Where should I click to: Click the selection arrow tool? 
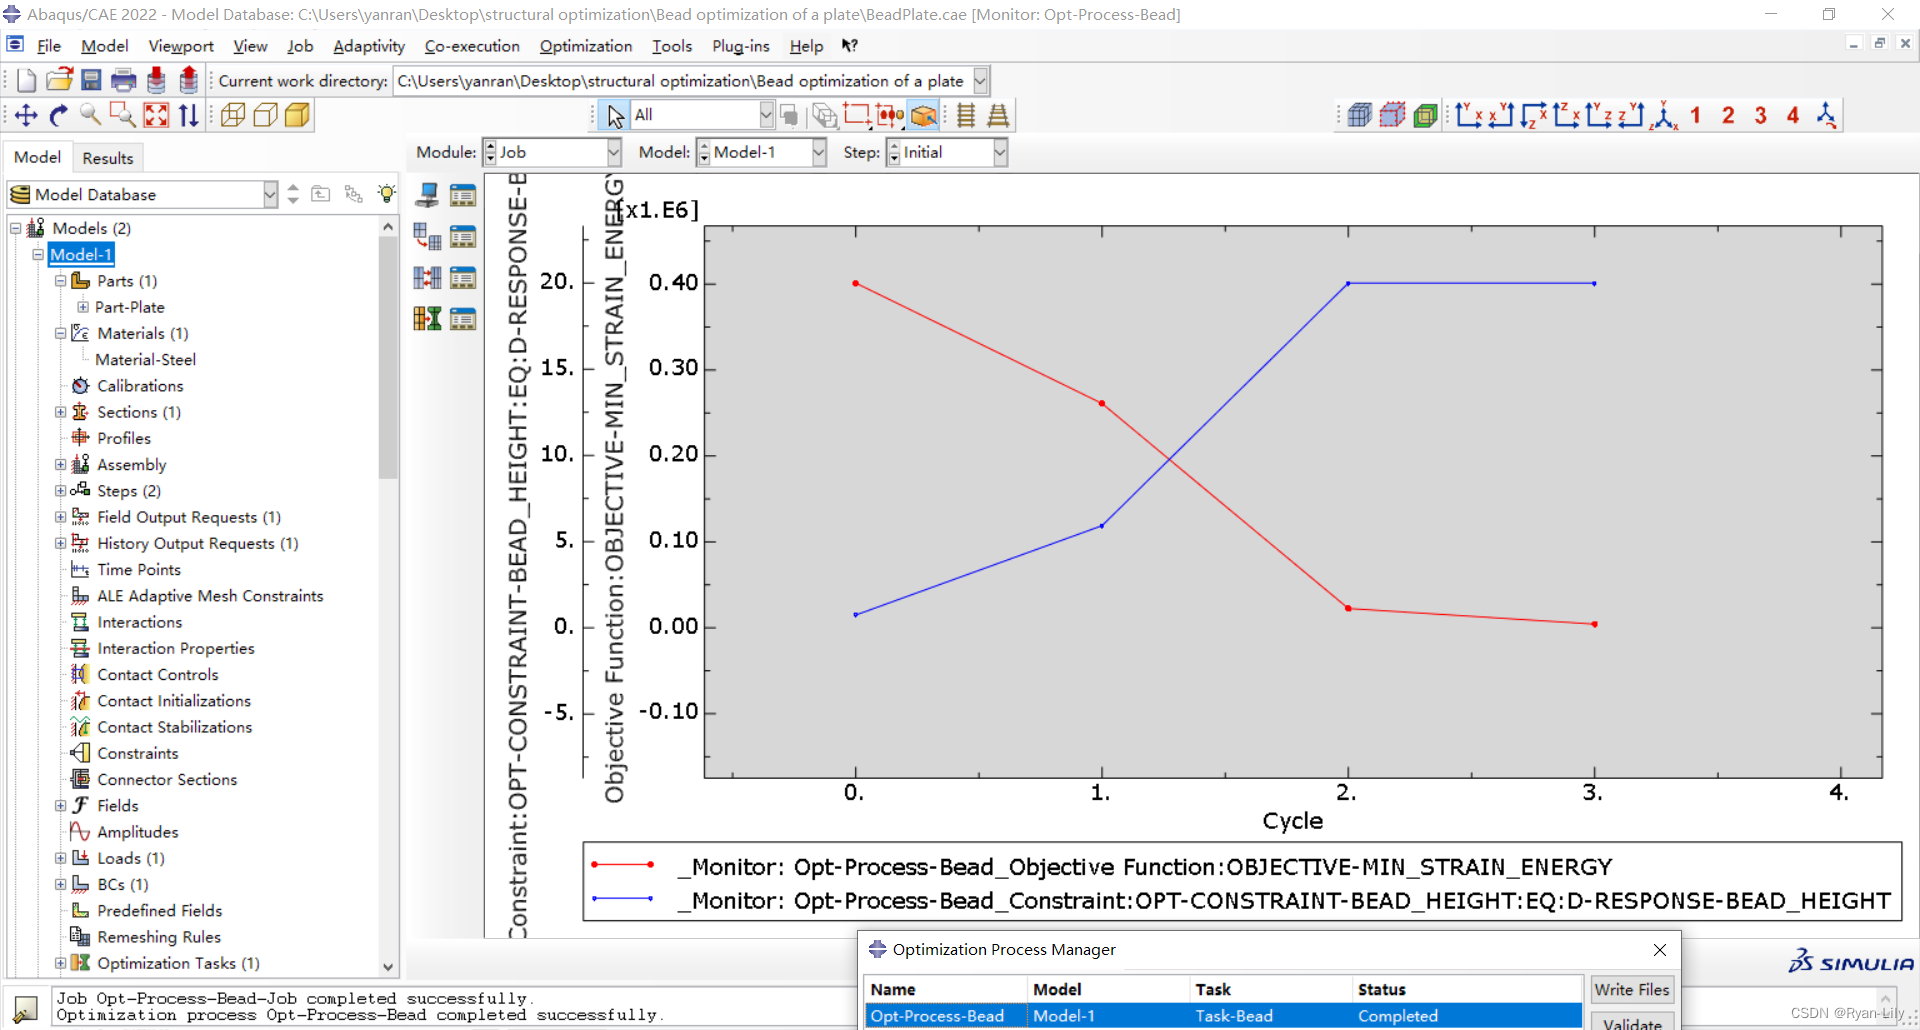(x=614, y=116)
